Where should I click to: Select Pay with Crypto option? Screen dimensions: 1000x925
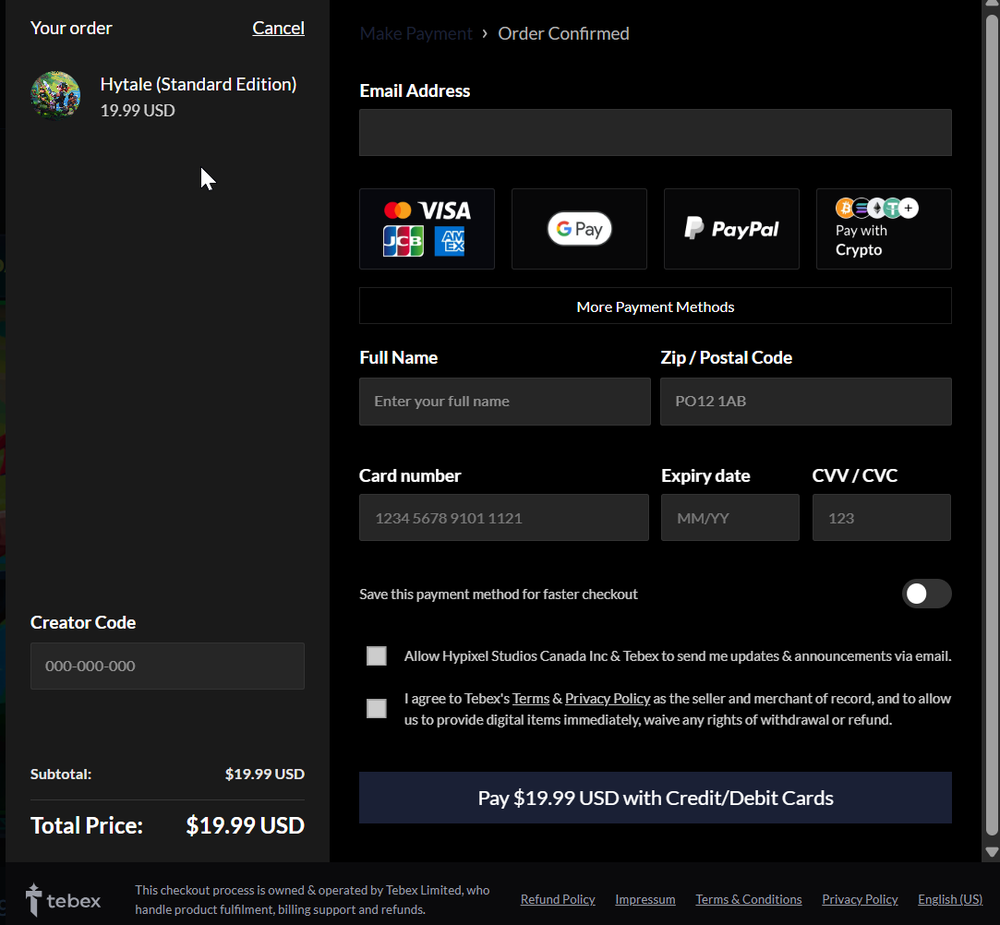884,240
